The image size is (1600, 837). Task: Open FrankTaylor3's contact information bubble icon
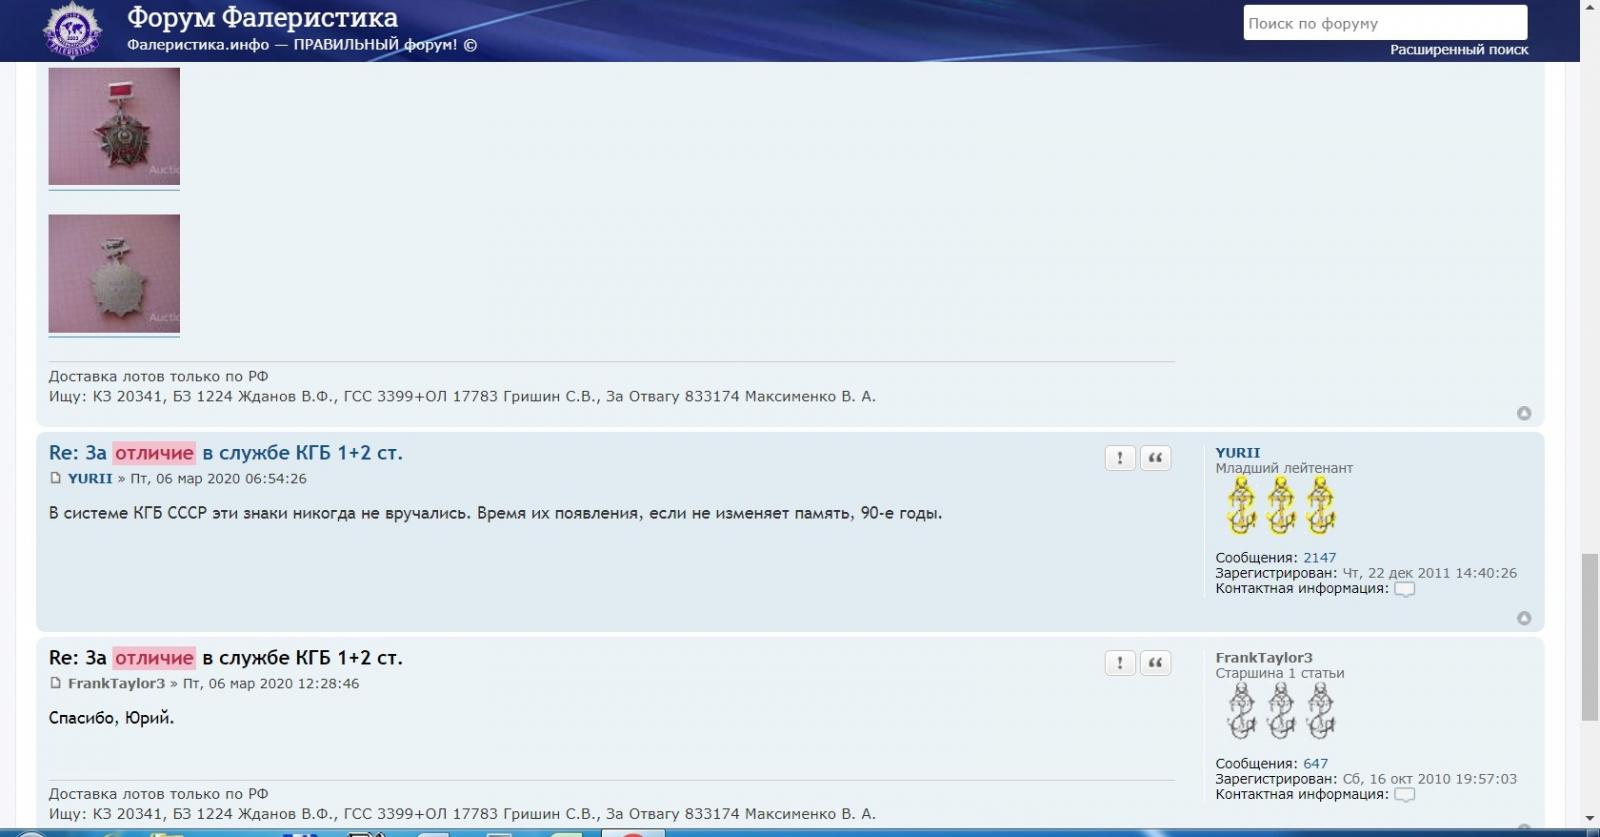pyautogui.click(x=1404, y=795)
